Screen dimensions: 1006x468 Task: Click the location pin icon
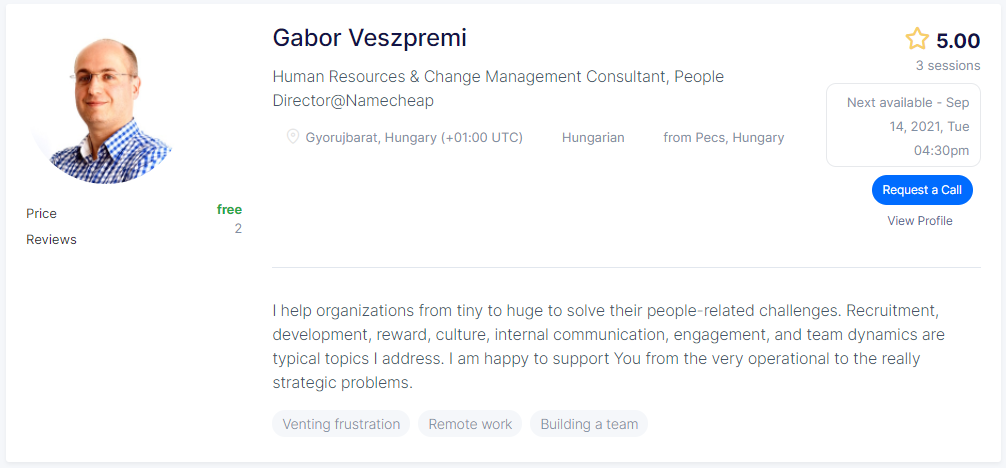(293, 137)
